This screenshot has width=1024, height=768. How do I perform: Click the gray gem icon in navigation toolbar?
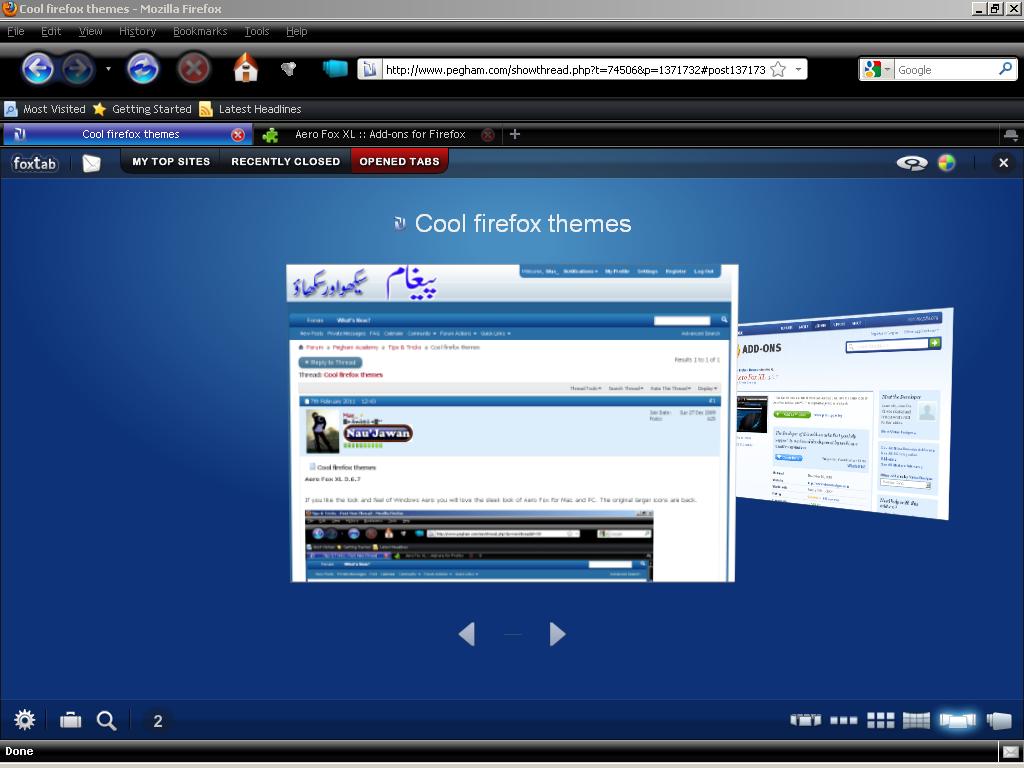(288, 69)
